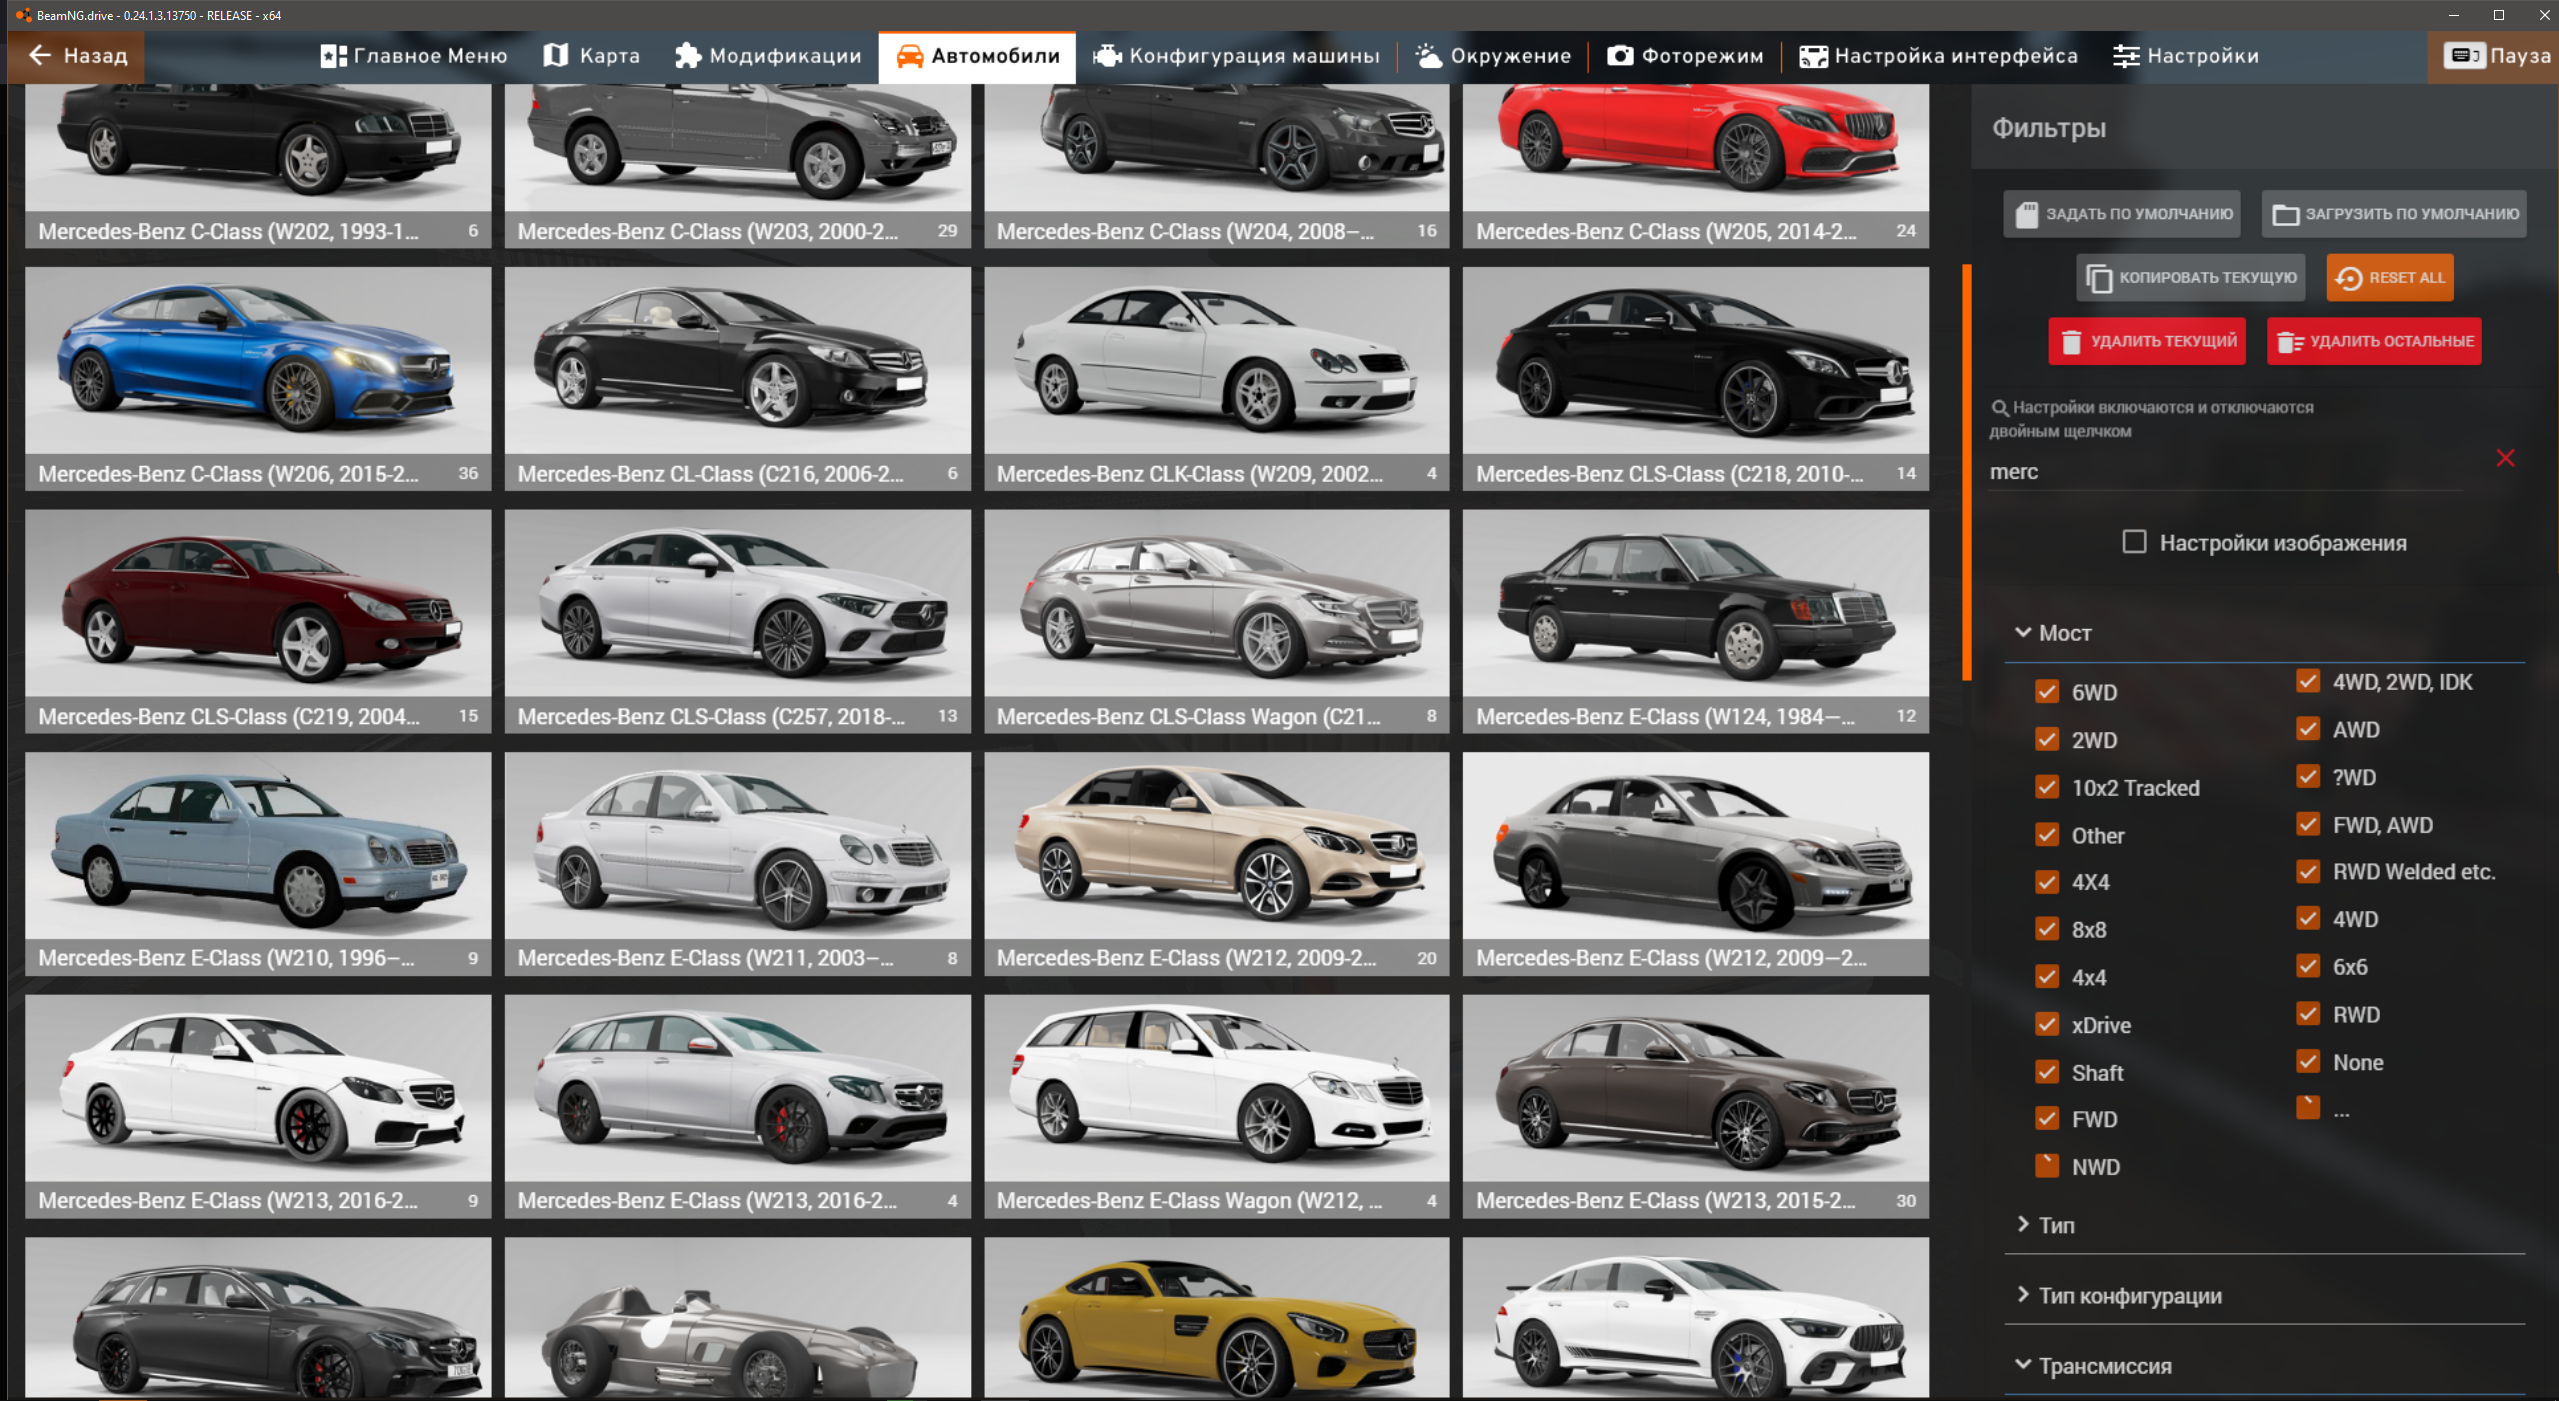Click the weather icon for Окружение
The width and height of the screenshot is (2559, 1401).
pos(1429,56)
